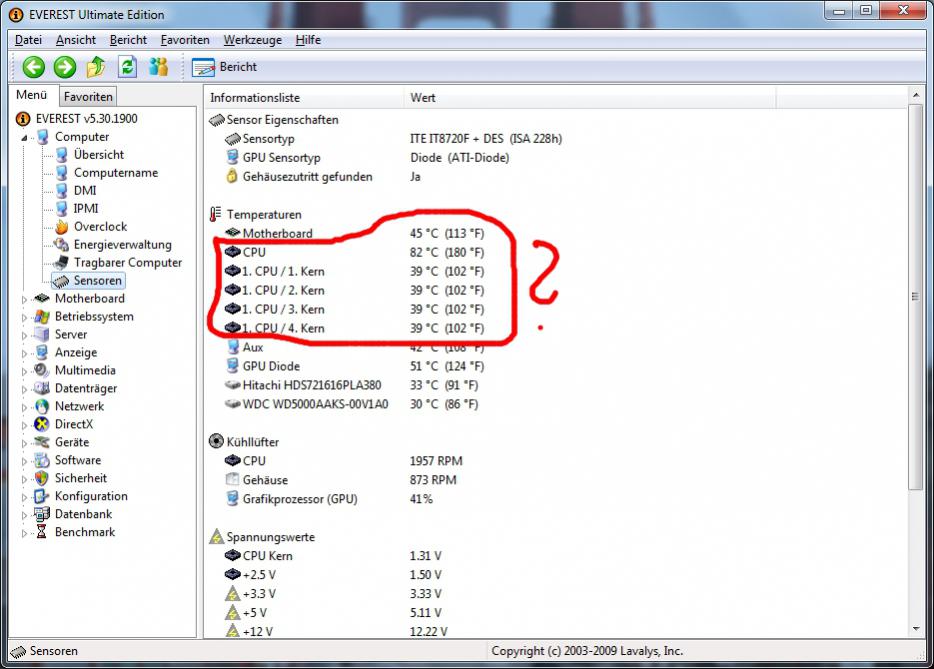Select the +12 V voltage row
Viewport: 934px width, 669px height.
click(x=336, y=631)
